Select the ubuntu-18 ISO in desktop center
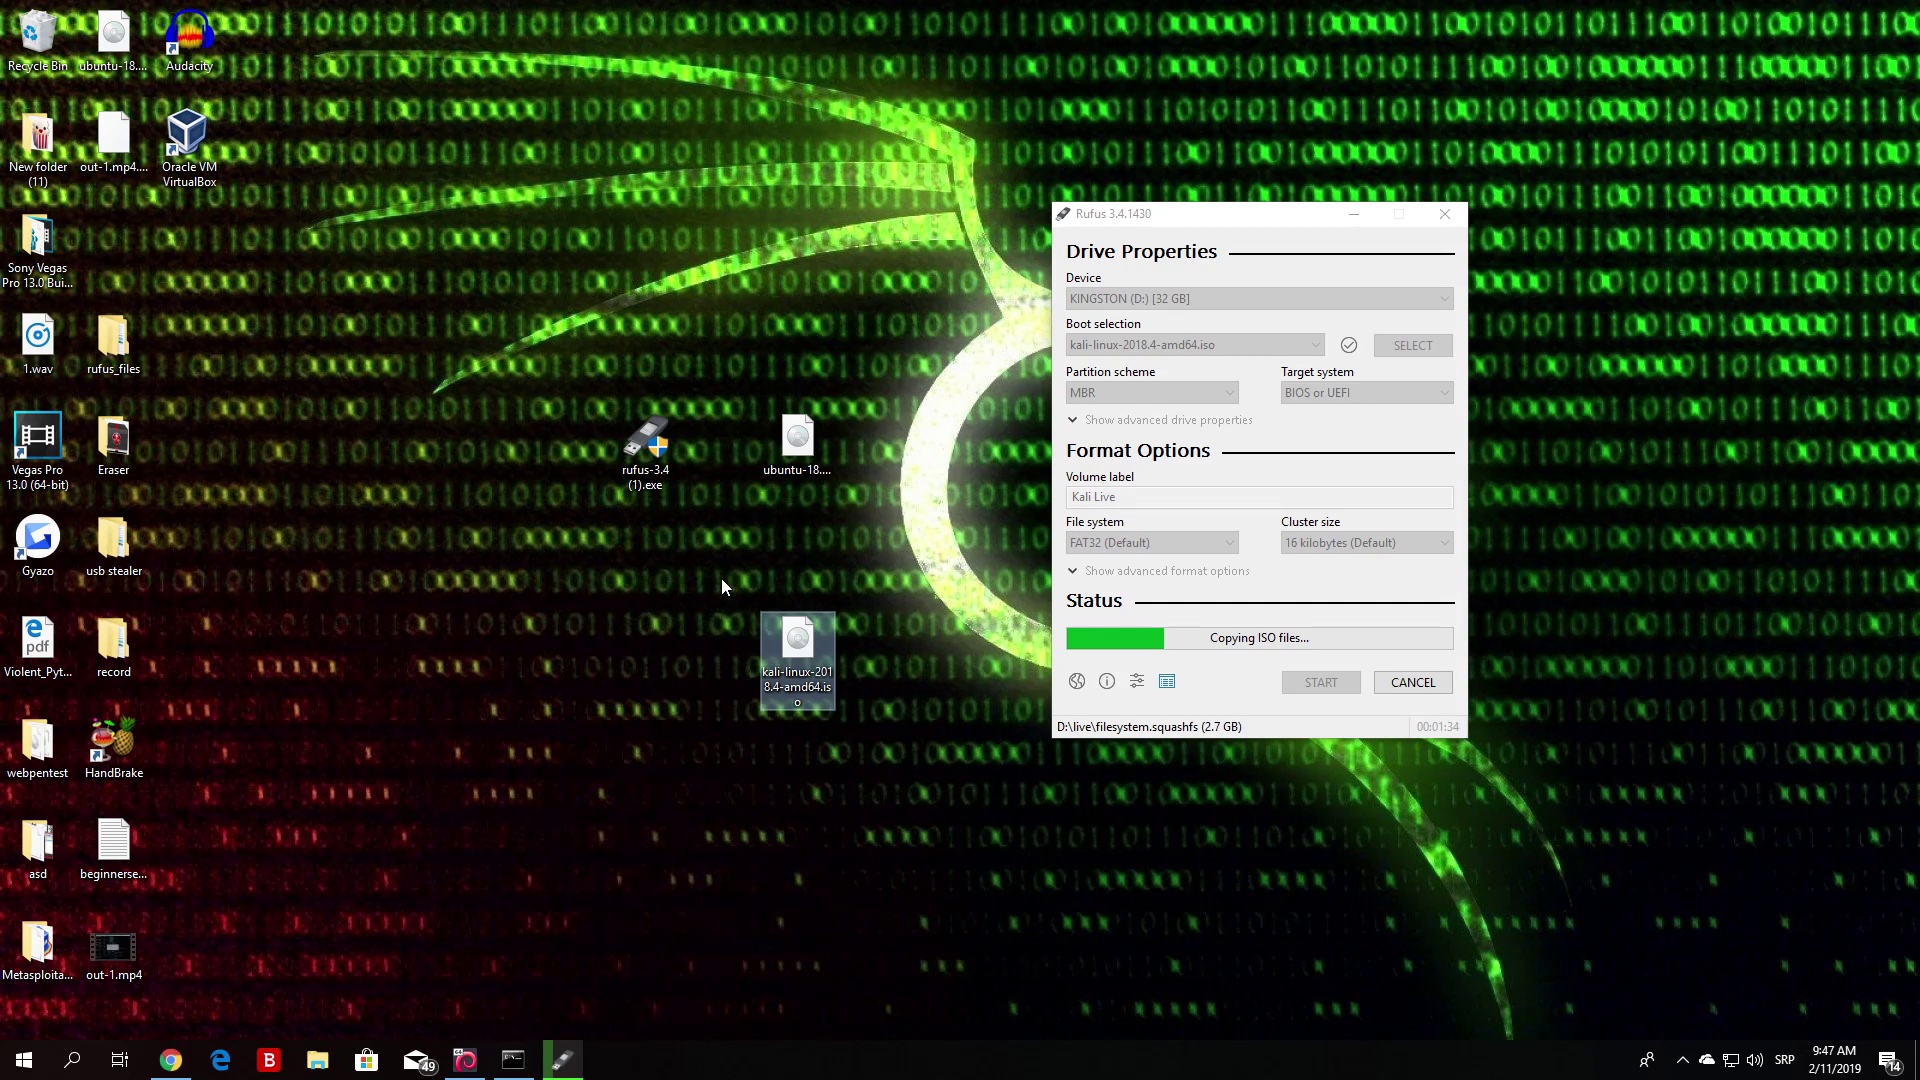 797,446
